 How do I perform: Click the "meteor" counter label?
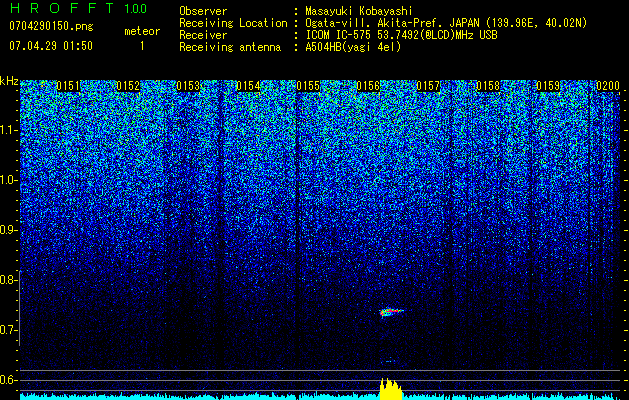142,31
